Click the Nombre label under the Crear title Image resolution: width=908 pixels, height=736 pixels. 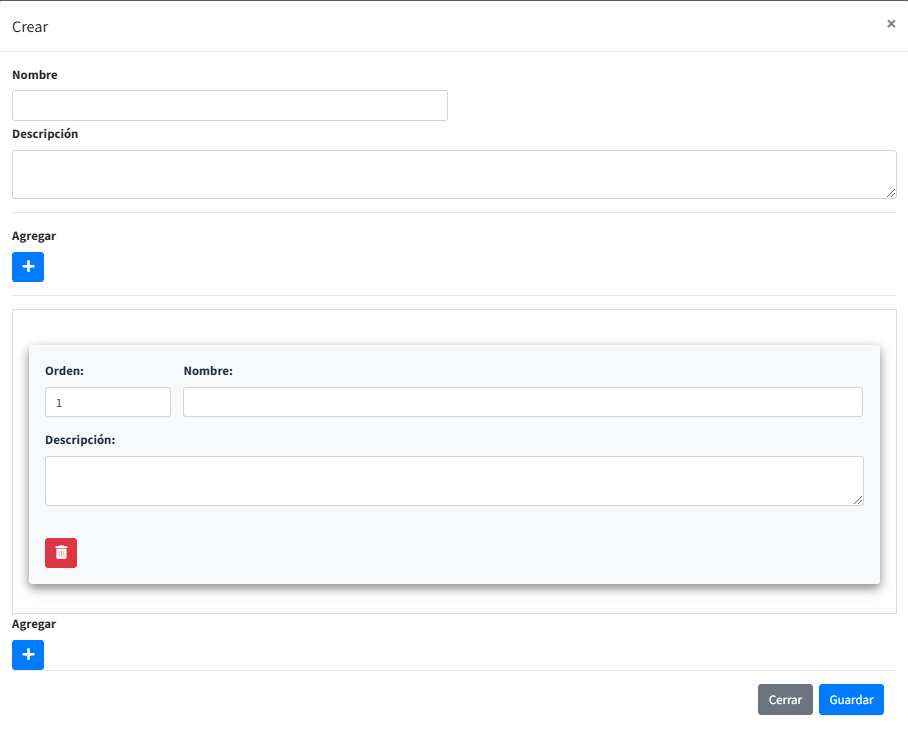point(35,75)
